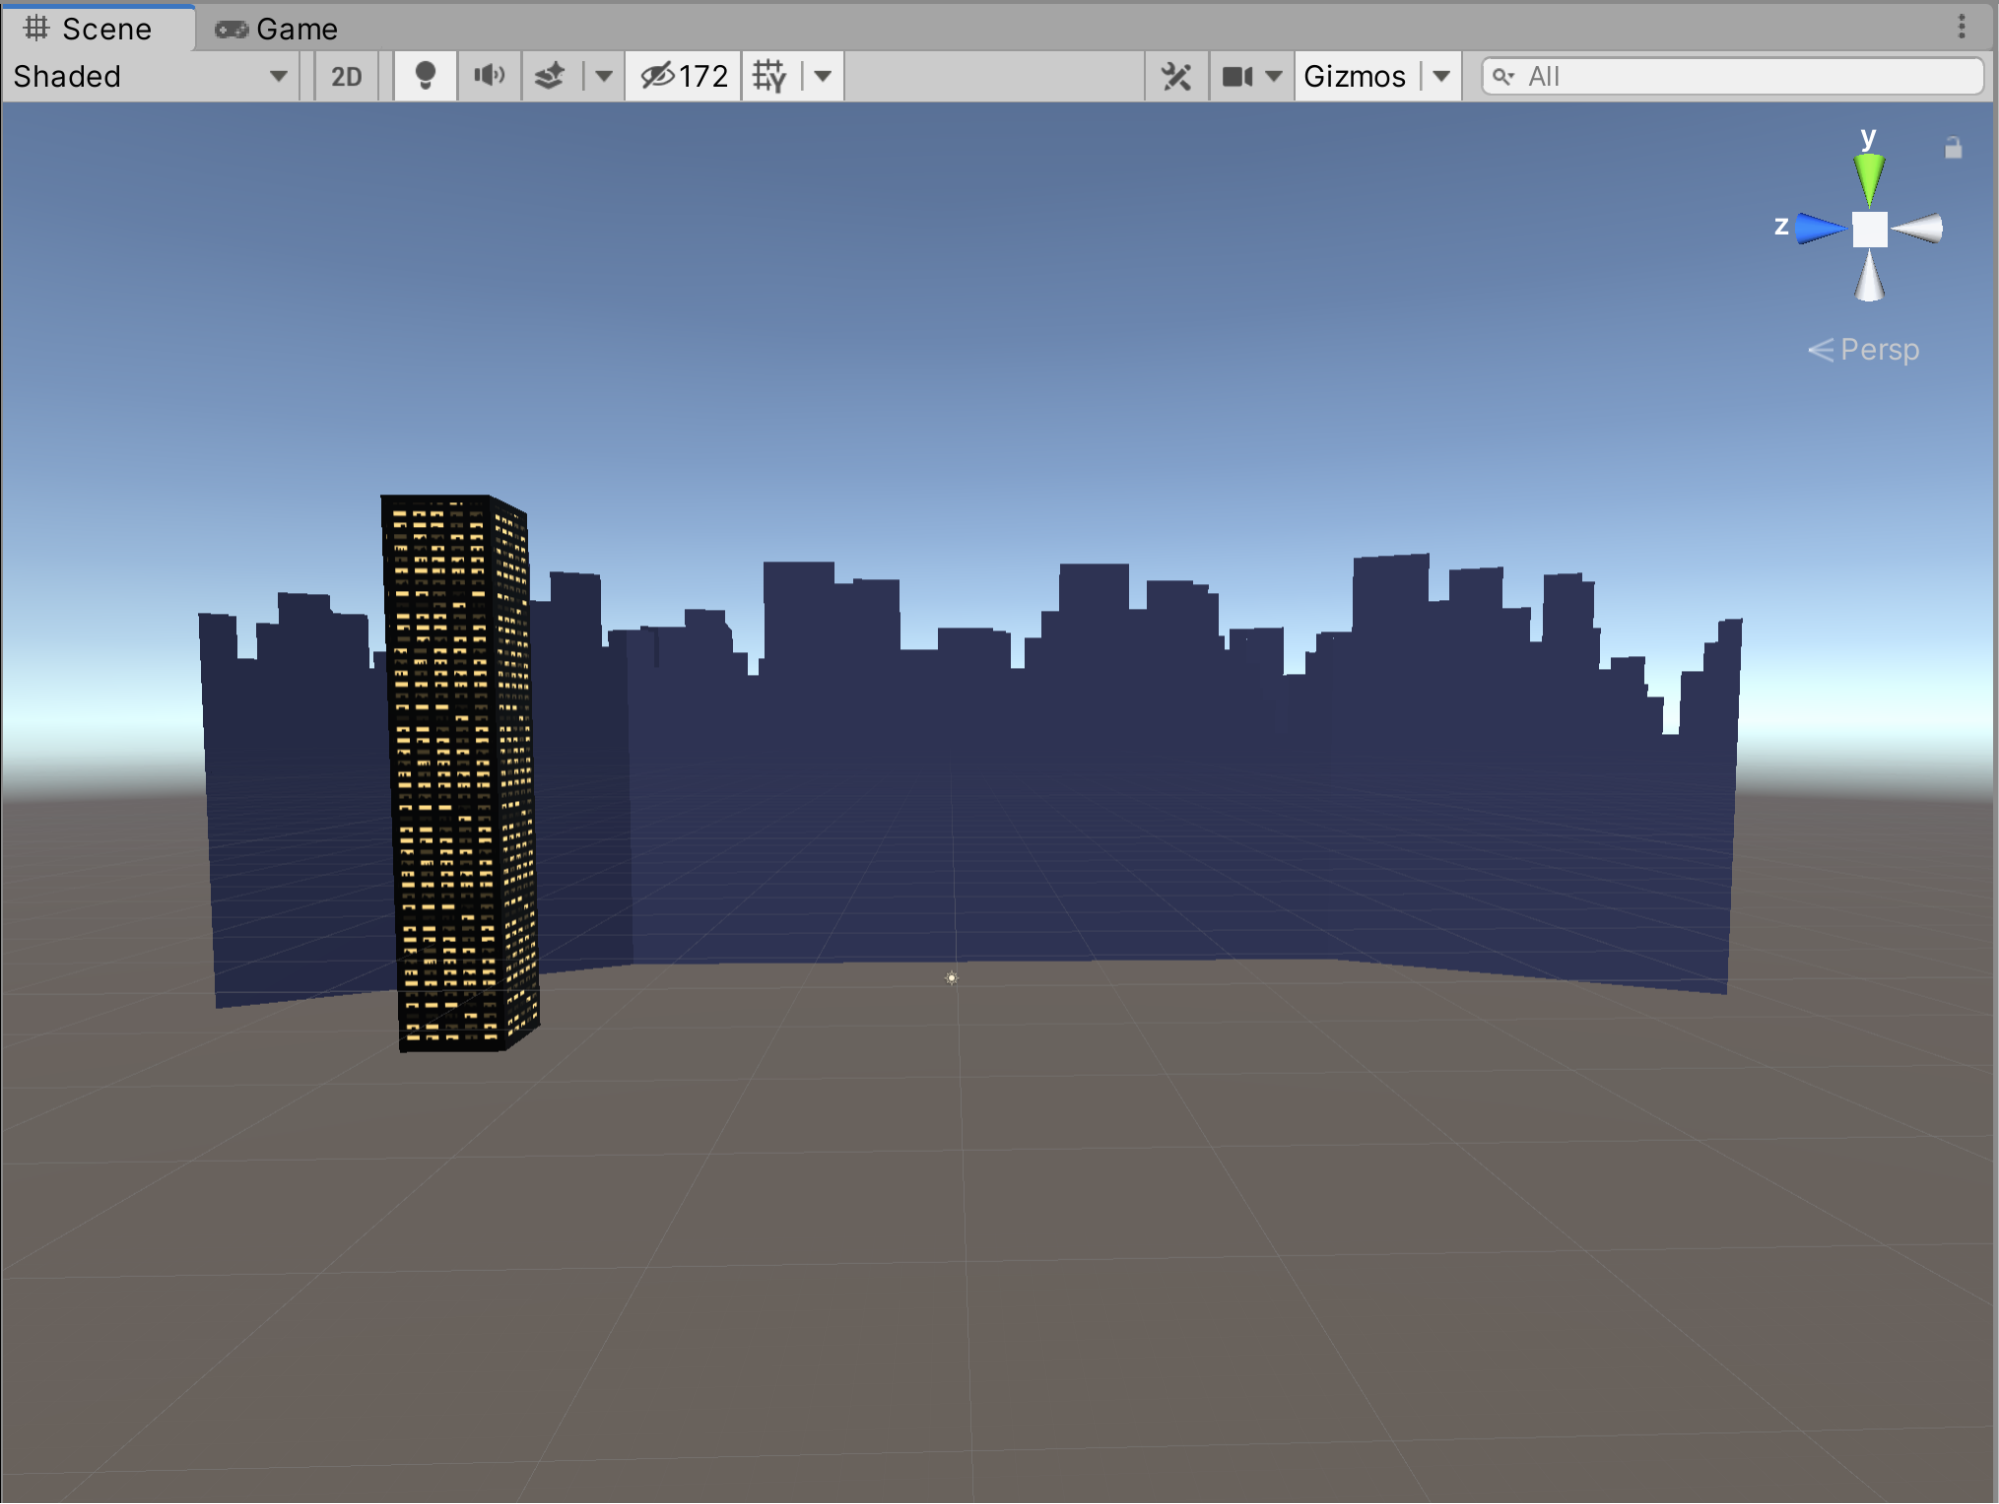Image resolution: width=1999 pixels, height=1504 pixels.
Task: Toggle scene lighting with the bulb icon
Action: 425,76
